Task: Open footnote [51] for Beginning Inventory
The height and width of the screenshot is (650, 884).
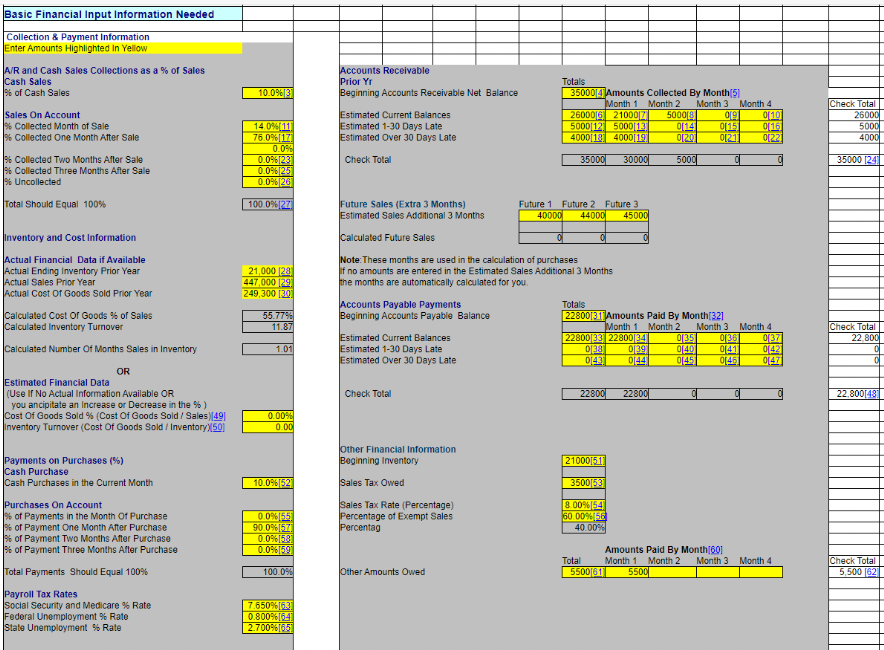Action: [598, 461]
